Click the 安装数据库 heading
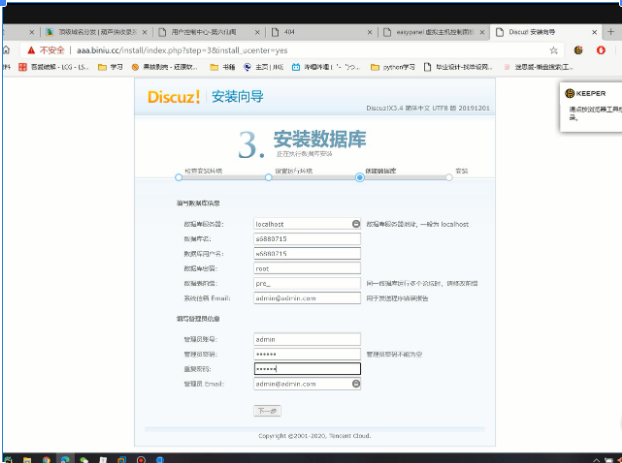Viewport: 622px width, 463px height. pyautogui.click(x=319, y=139)
